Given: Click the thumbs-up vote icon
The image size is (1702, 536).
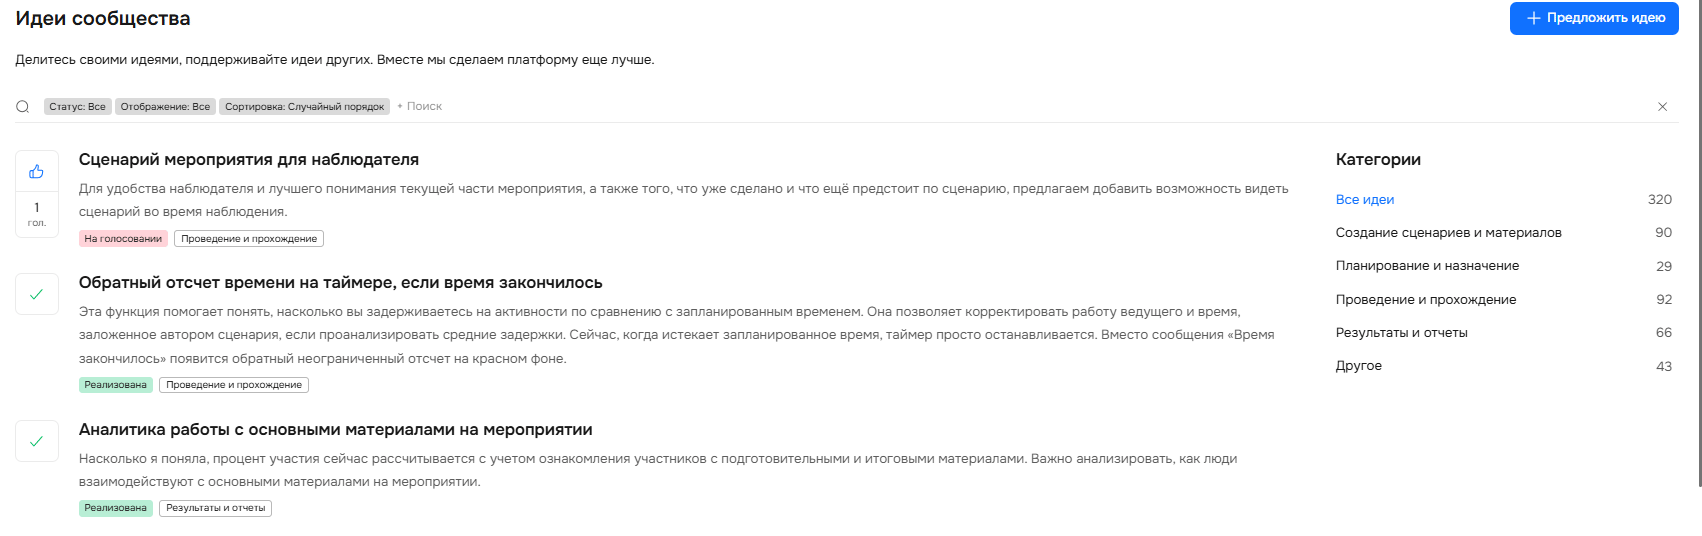Looking at the screenshot, I should pos(37,172).
